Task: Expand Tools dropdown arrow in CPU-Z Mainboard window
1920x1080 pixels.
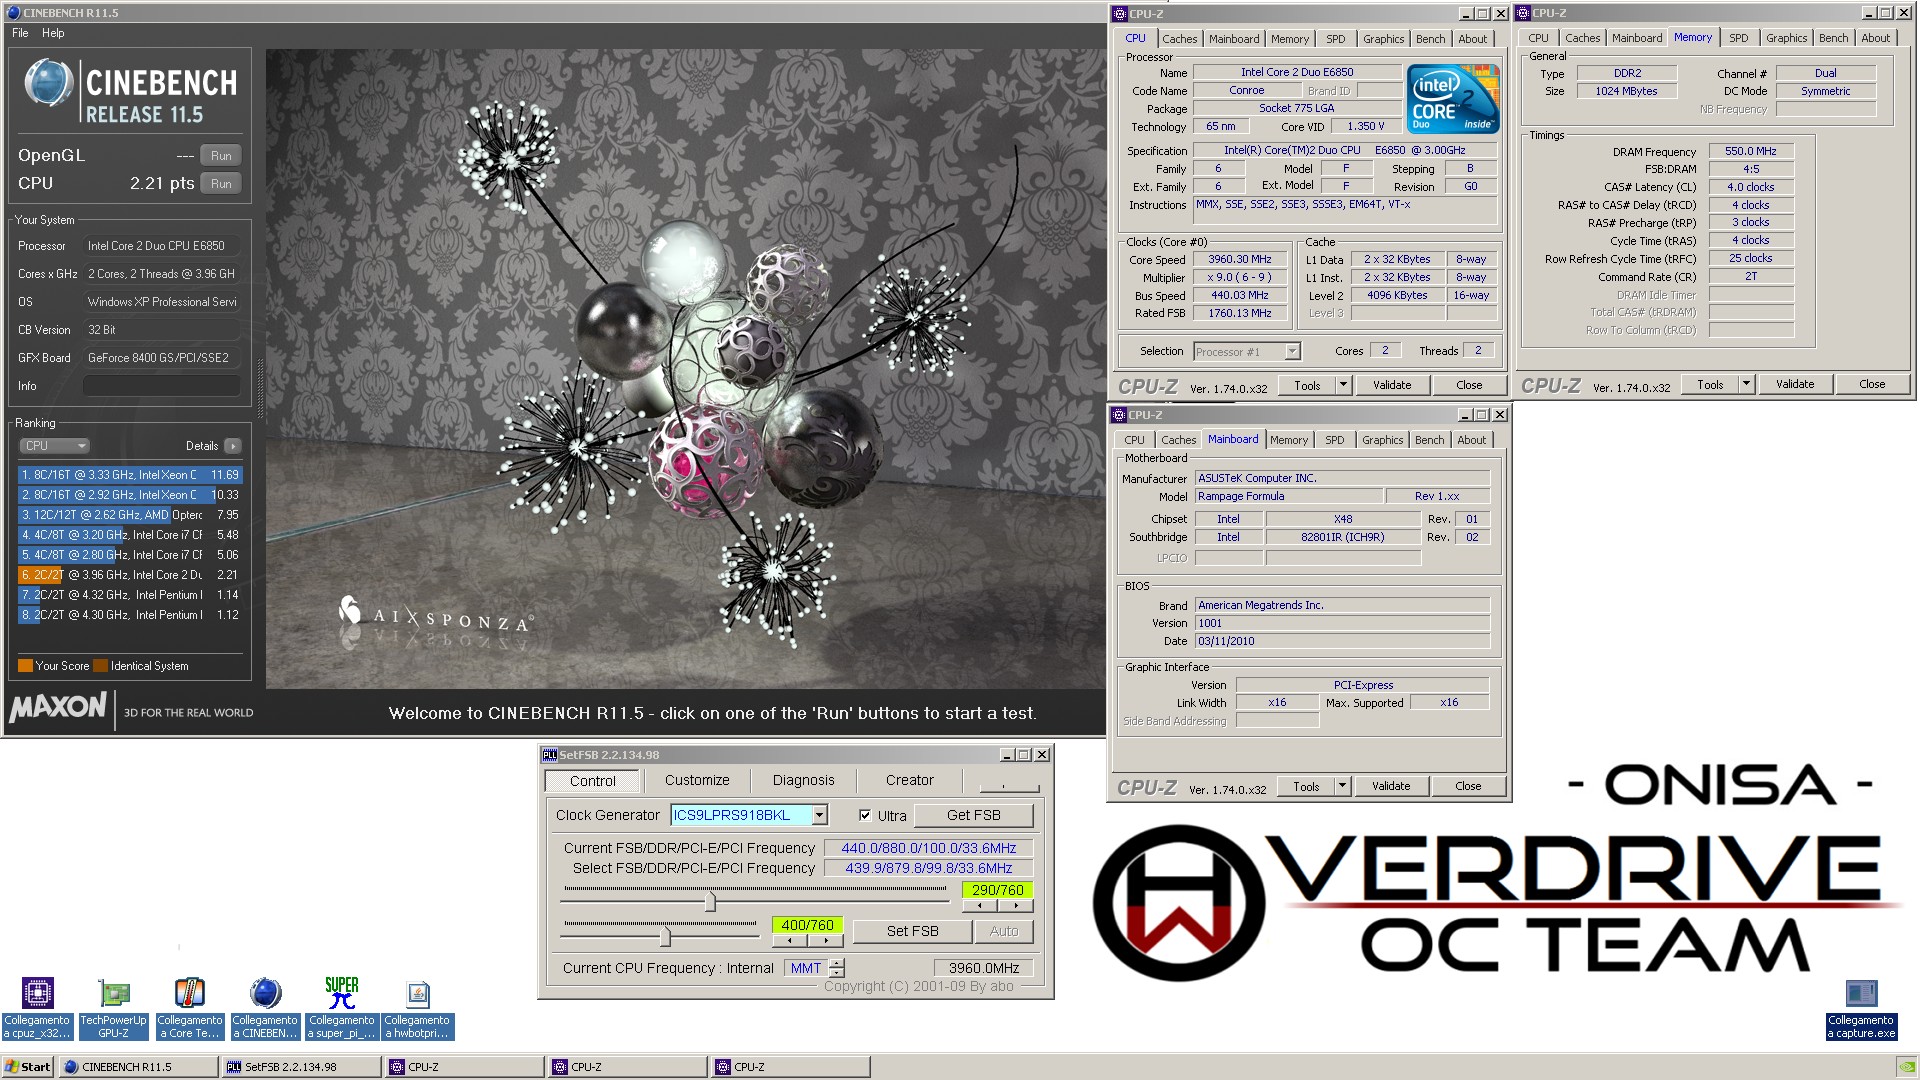Action: (1342, 786)
